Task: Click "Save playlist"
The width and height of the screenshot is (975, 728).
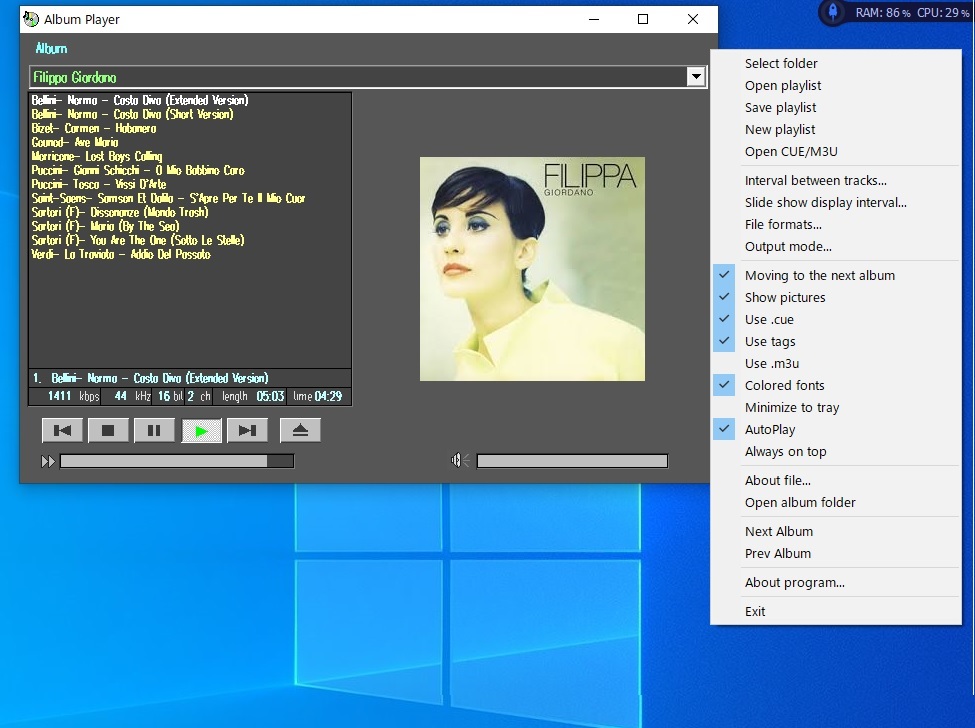Action: point(780,107)
